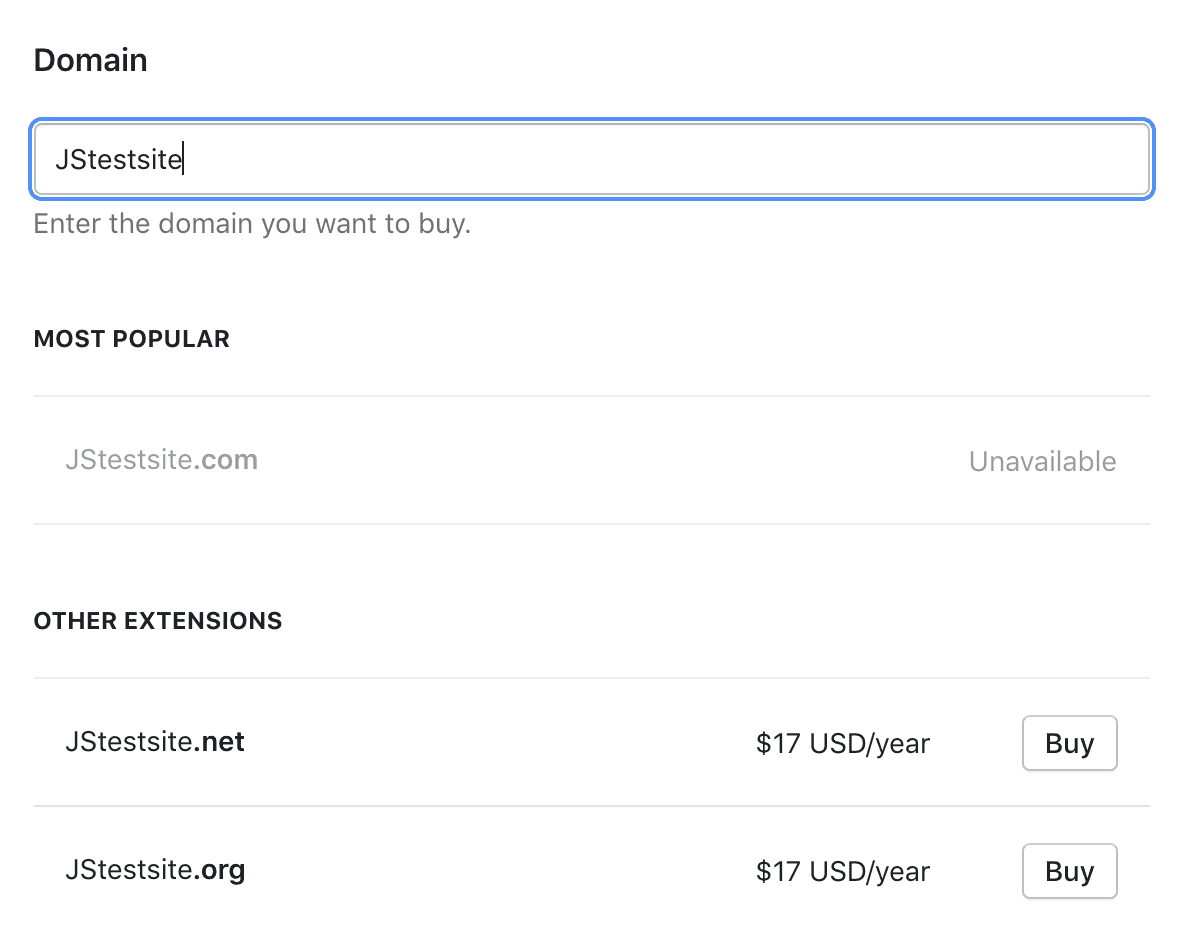Select the JStestsite.org domain name text
The width and height of the screenshot is (1185, 930).
click(x=154, y=870)
